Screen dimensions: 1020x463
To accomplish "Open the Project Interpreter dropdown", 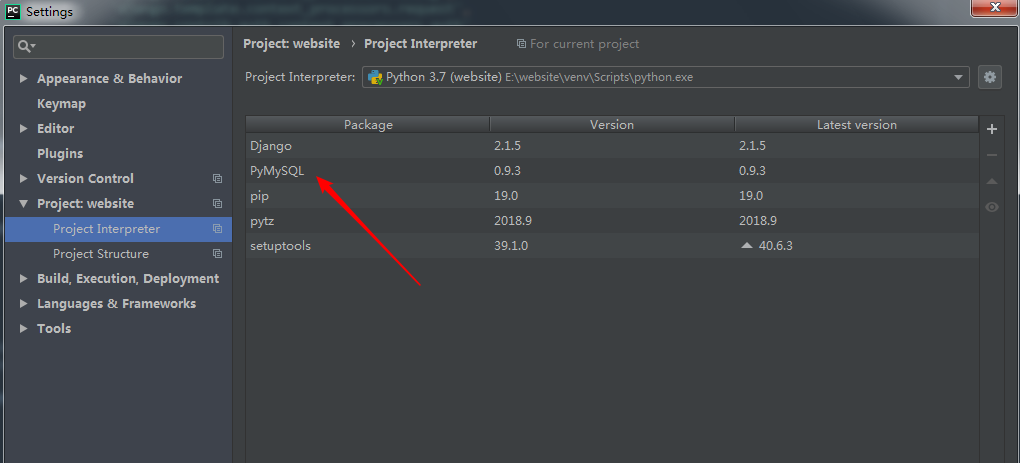I will point(665,77).
